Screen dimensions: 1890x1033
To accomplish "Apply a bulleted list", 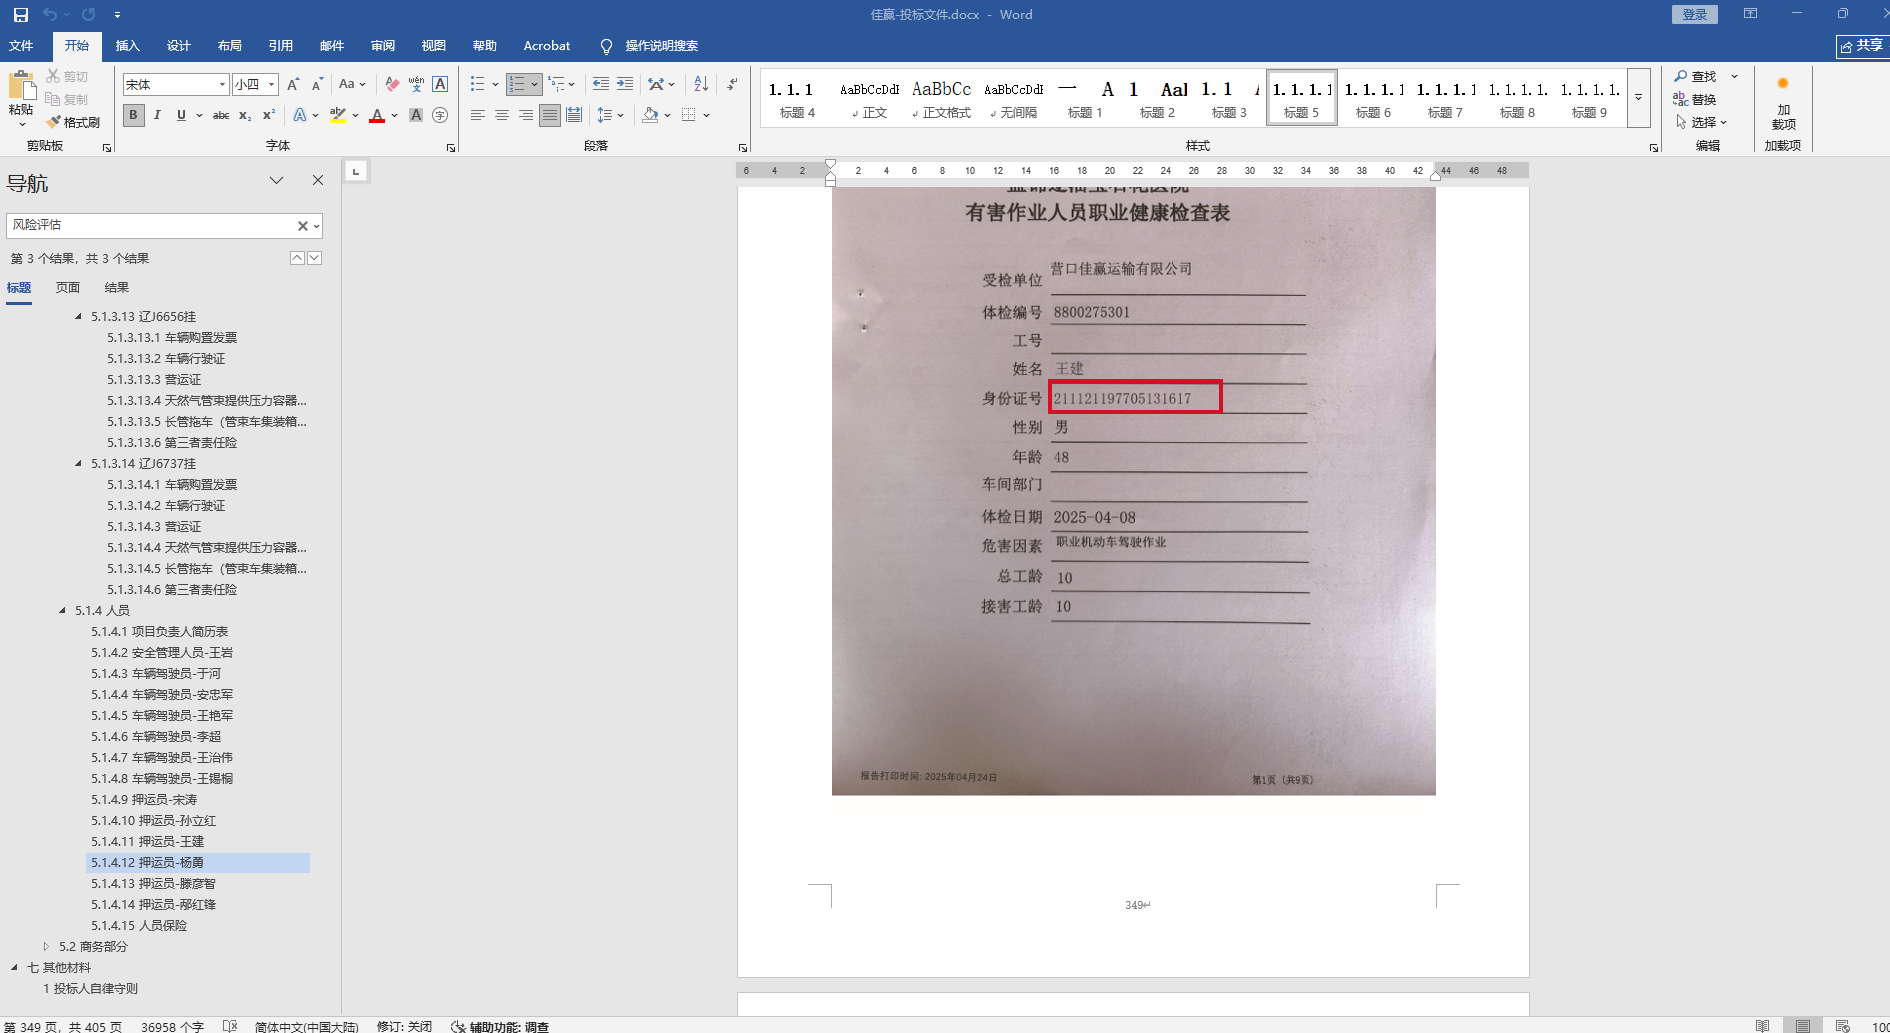I will coord(478,85).
